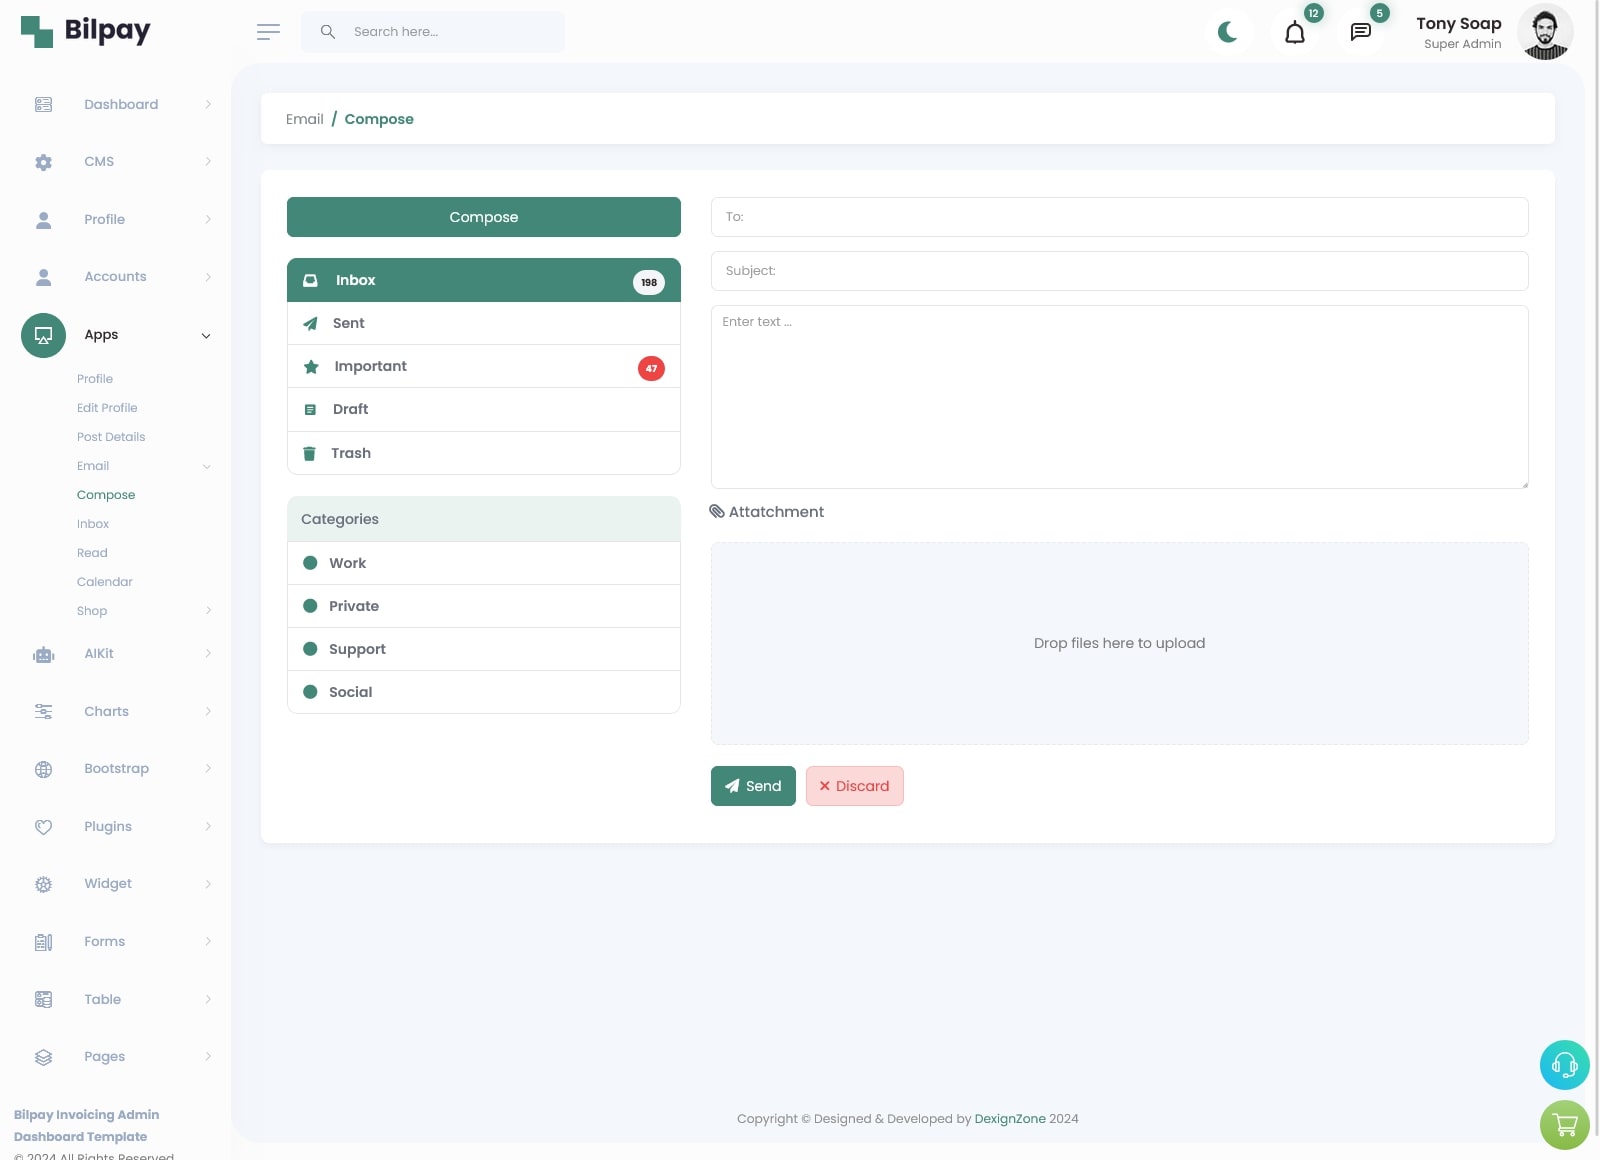Viewport: 1600px width, 1160px height.
Task: Toggle dark mode with moon icon
Action: tap(1228, 32)
